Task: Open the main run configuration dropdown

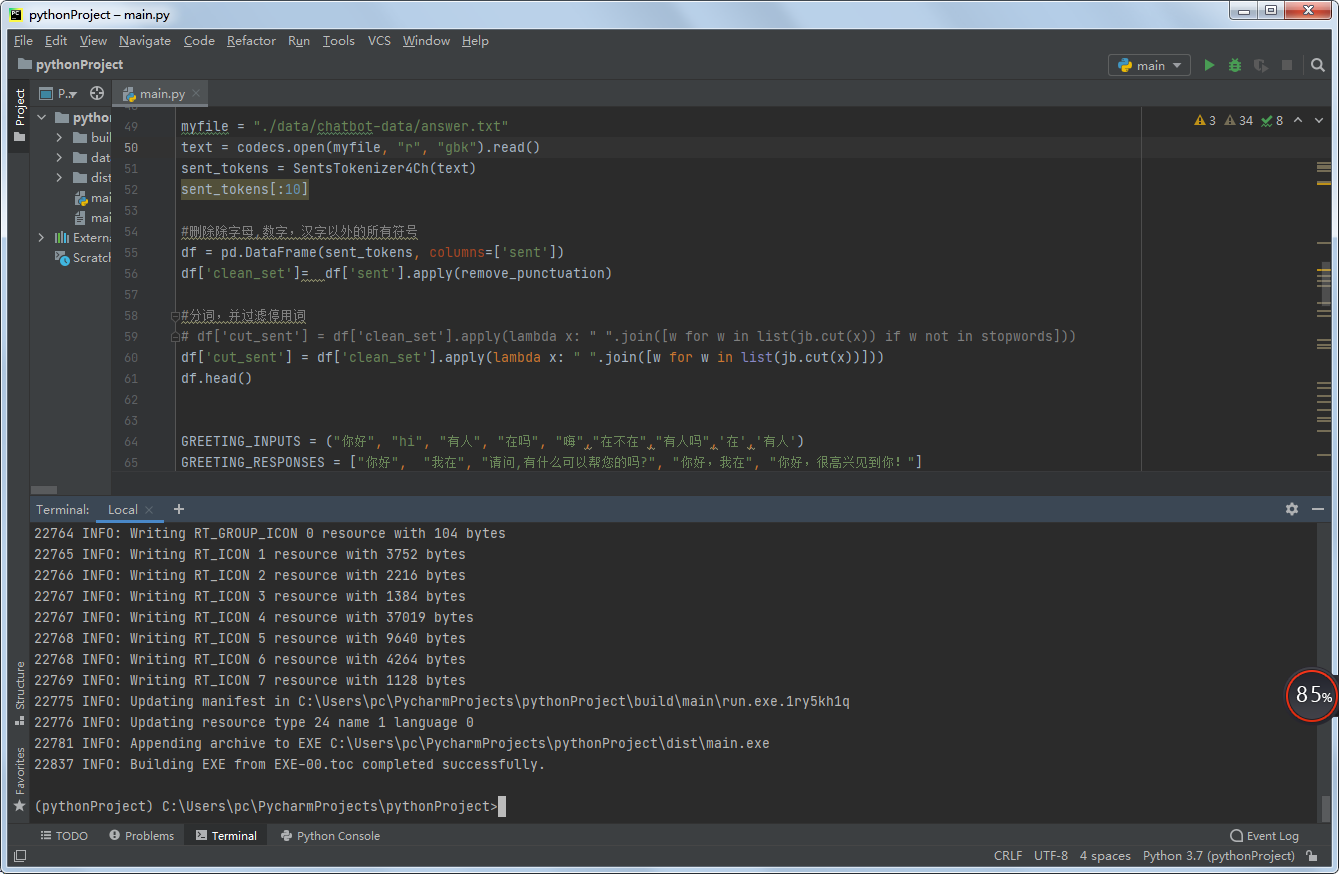Action: 1149,65
